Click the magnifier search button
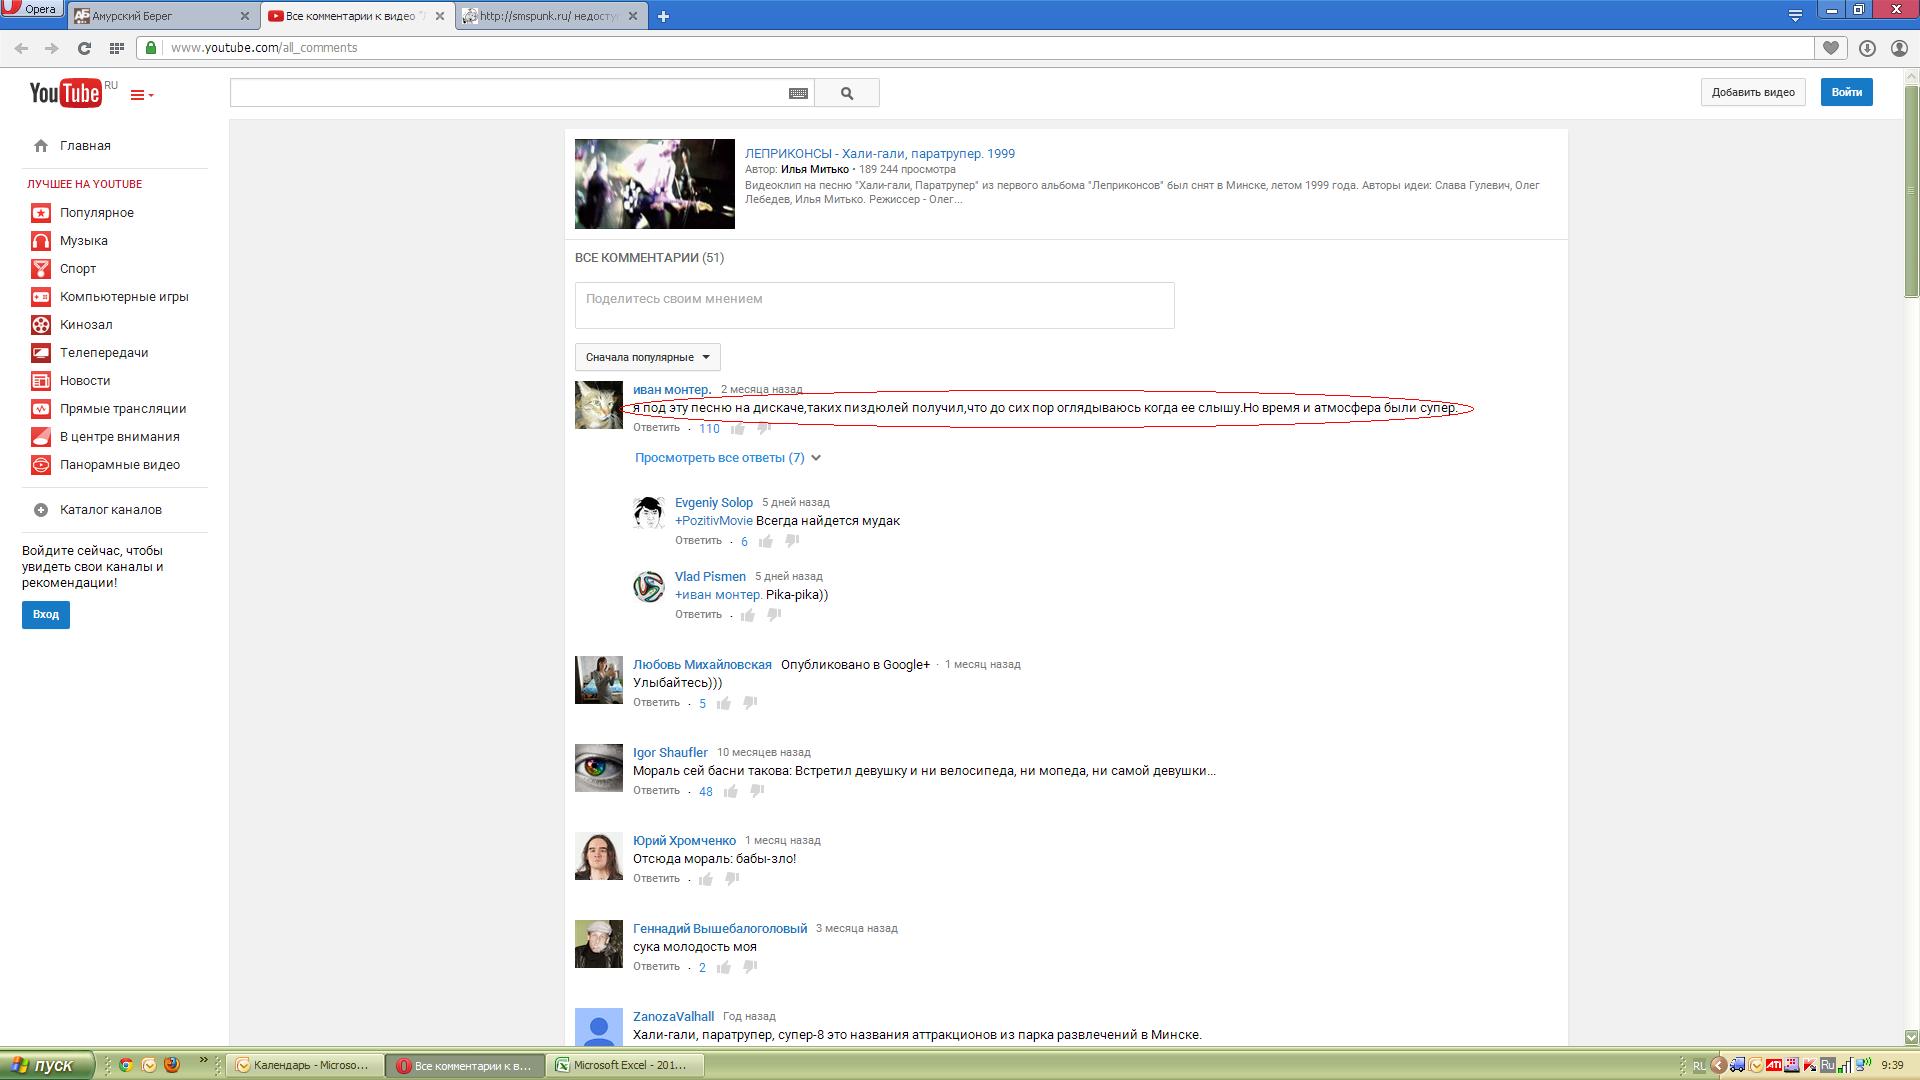1920x1080 pixels. pos(847,93)
